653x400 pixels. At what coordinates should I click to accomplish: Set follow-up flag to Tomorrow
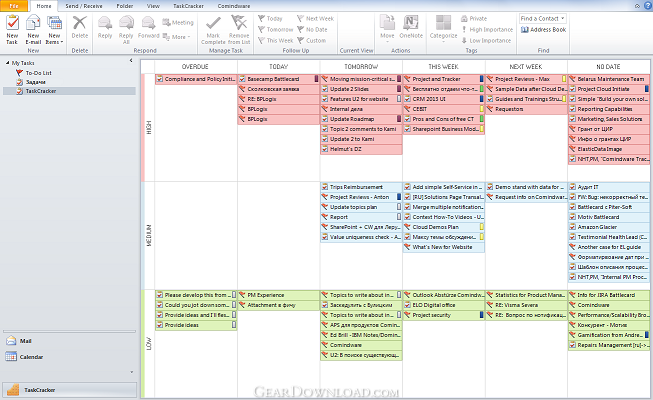275,30
